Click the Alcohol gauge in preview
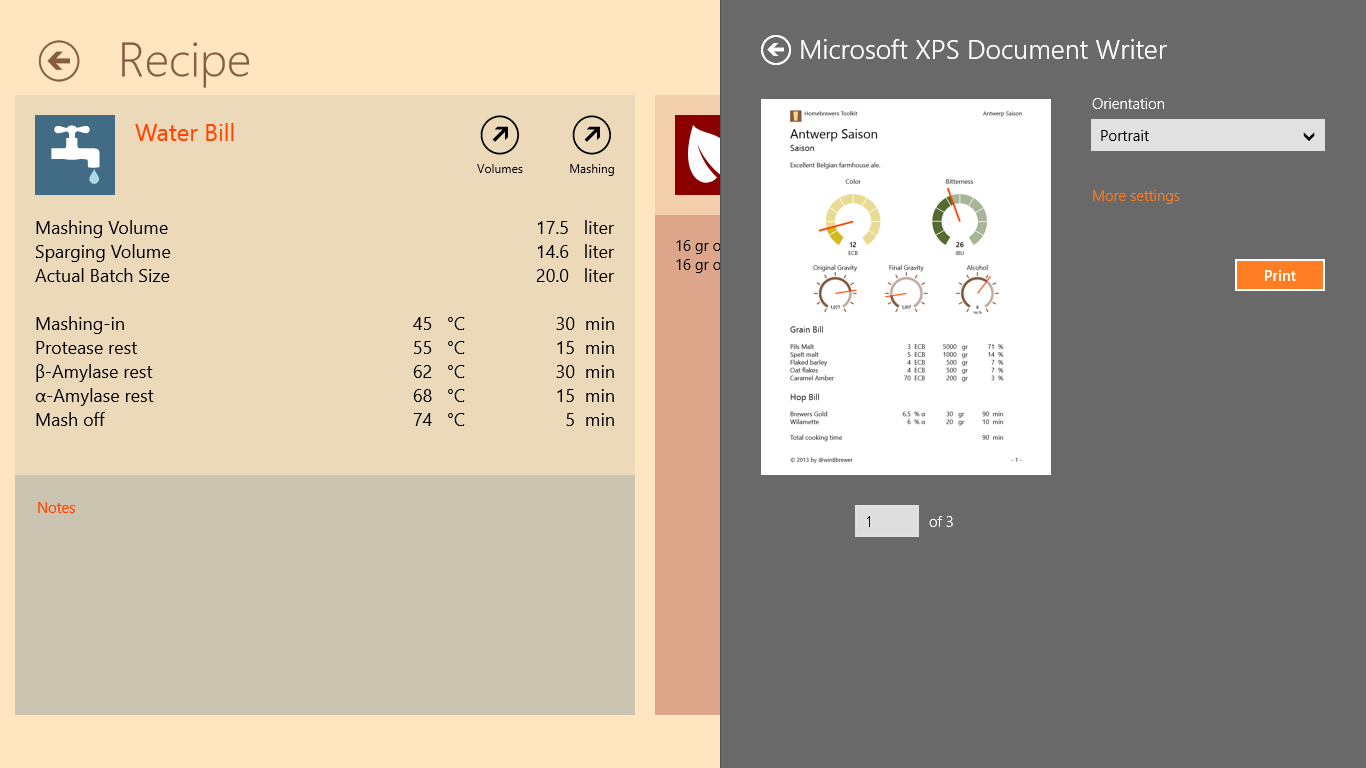 pos(977,292)
